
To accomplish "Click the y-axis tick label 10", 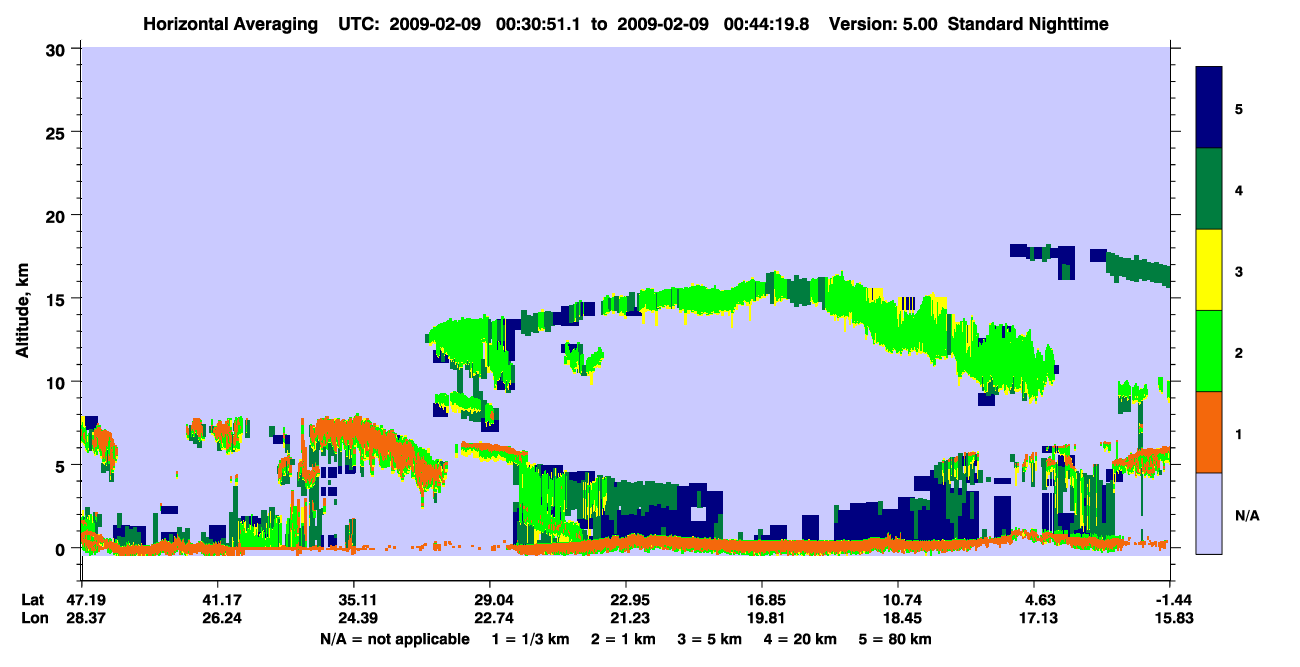I will pyautogui.click(x=58, y=382).
